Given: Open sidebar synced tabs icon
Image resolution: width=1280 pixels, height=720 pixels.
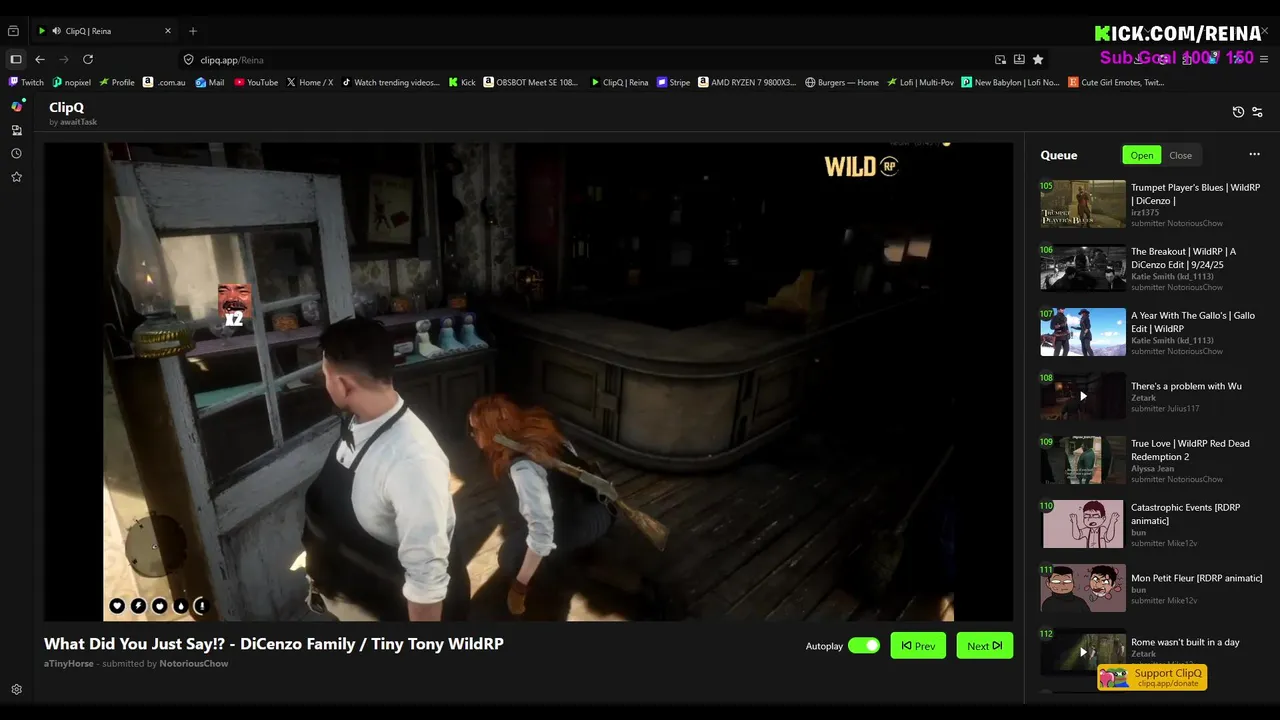Looking at the screenshot, I should pyautogui.click(x=16, y=130).
